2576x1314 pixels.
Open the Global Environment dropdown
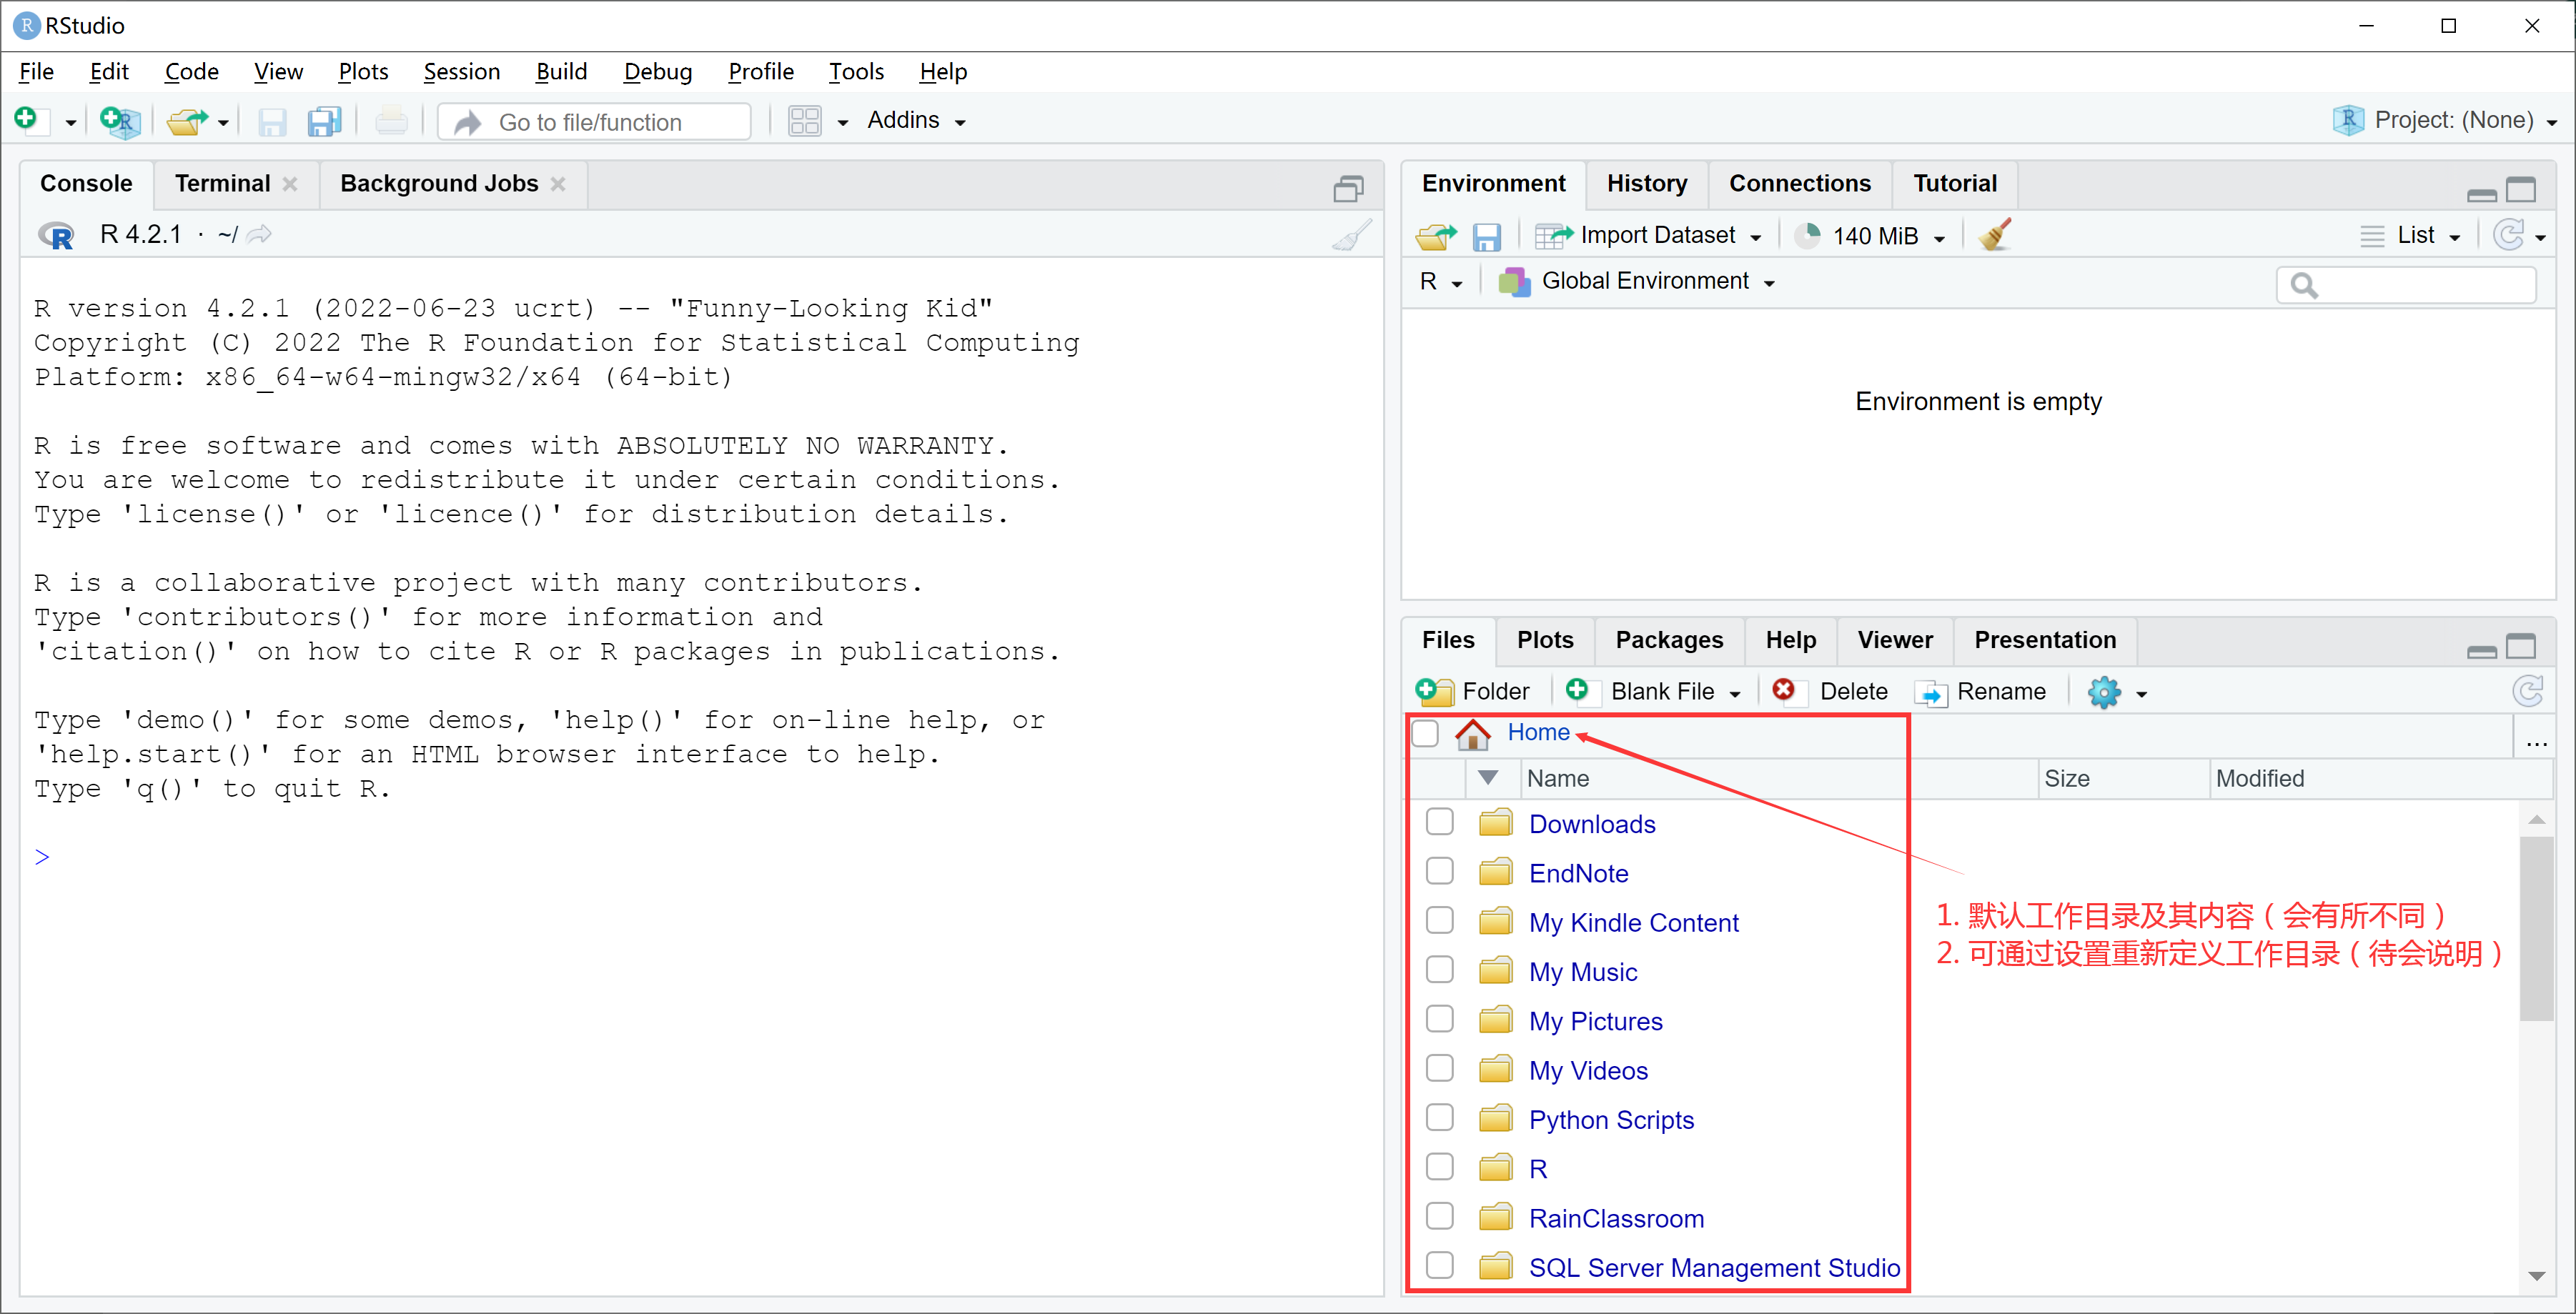1637,282
